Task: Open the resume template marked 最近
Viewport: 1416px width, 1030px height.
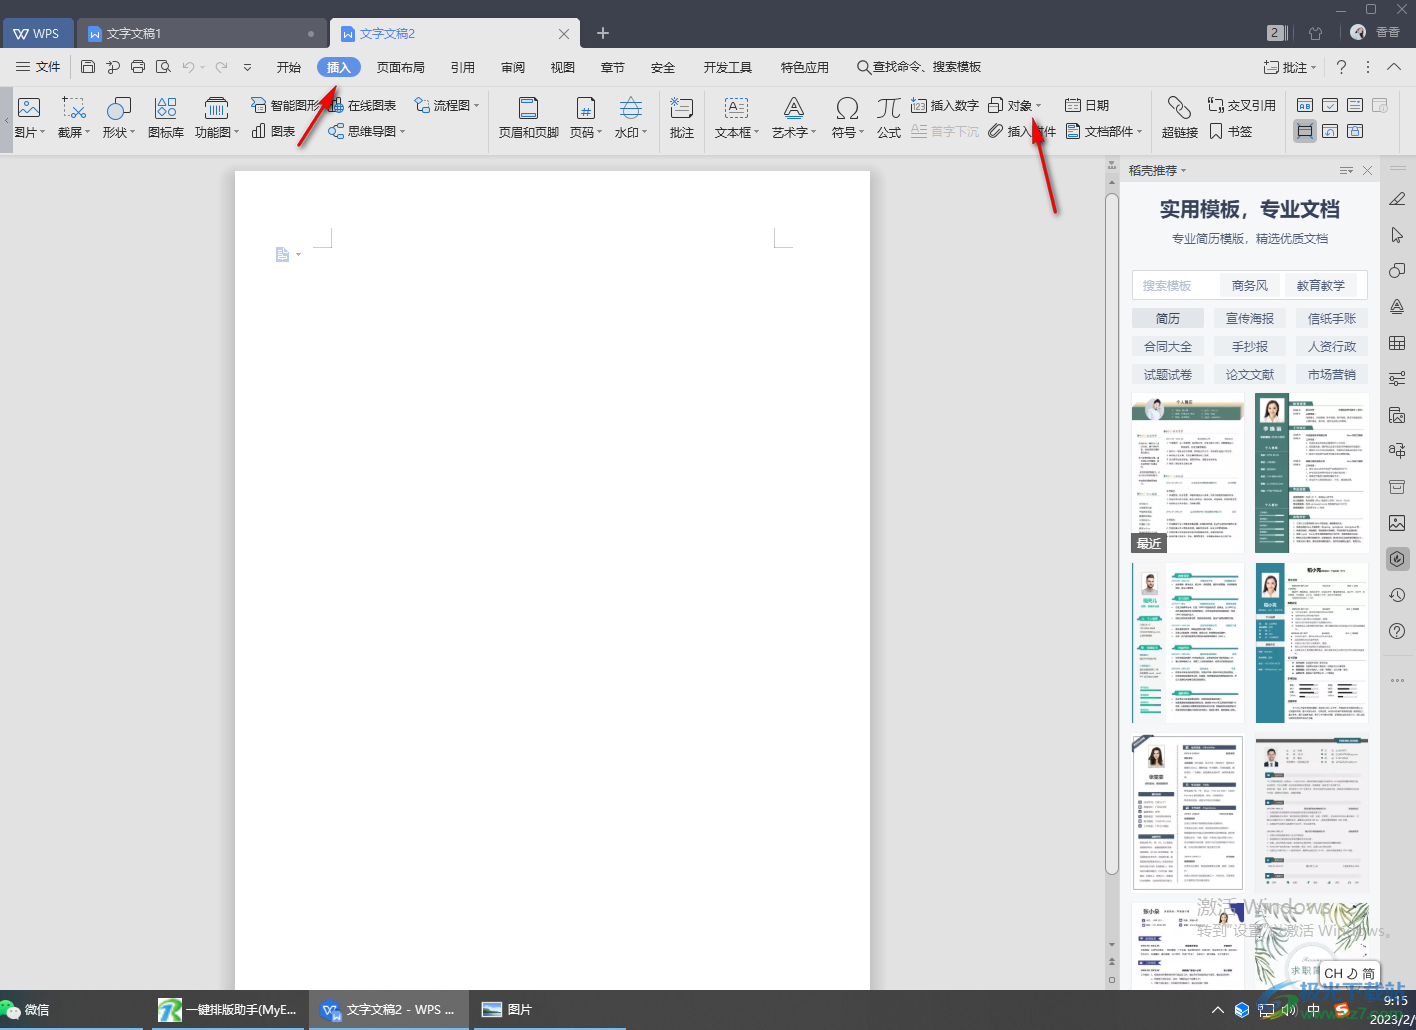Action: pyautogui.click(x=1188, y=472)
